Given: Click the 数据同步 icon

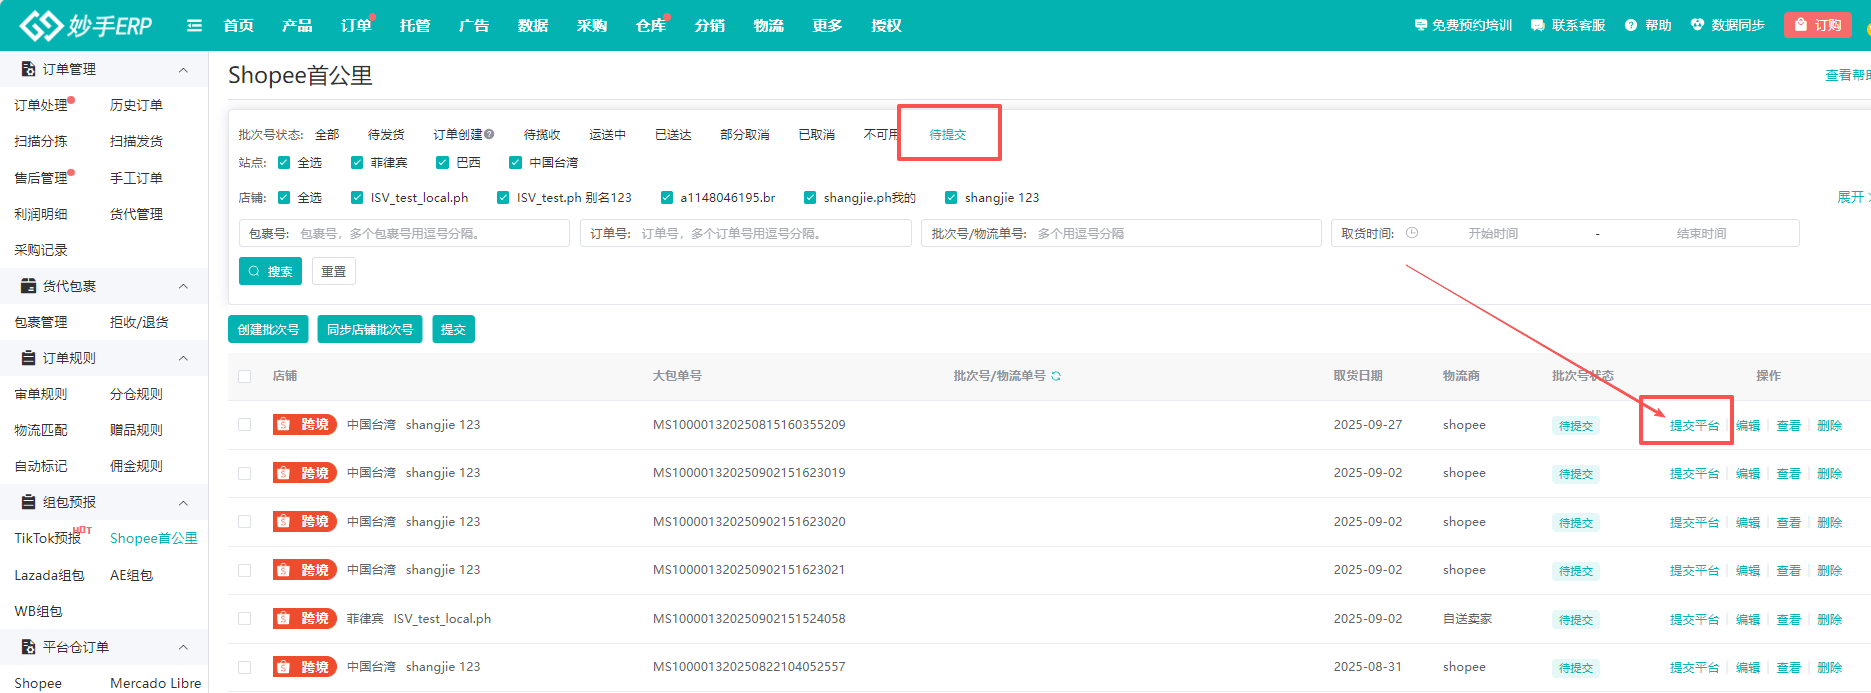Looking at the screenshot, I should [1697, 25].
